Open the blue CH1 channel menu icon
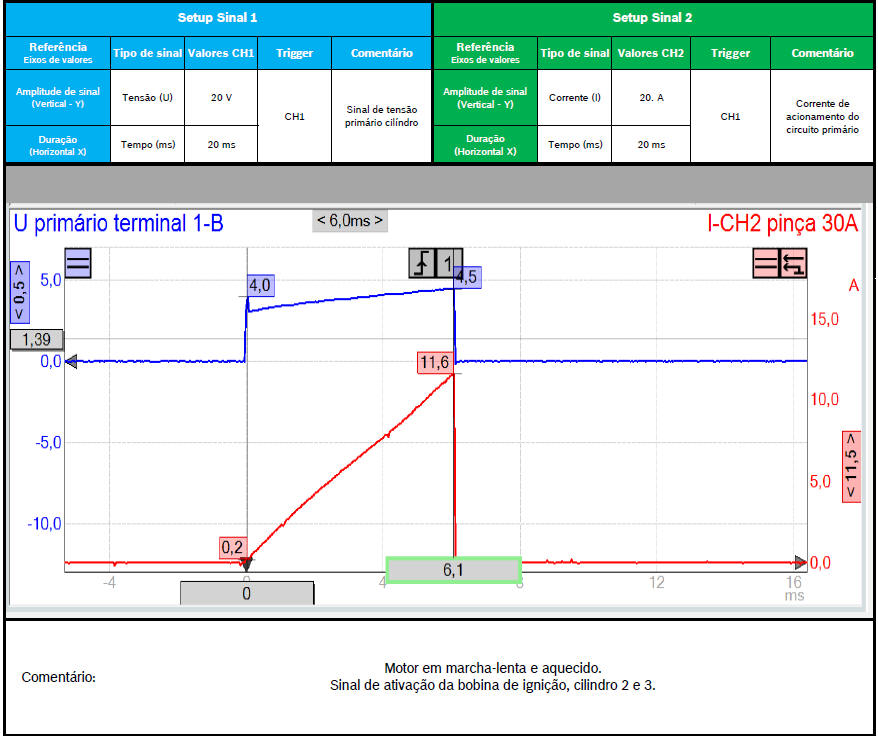 (78, 264)
